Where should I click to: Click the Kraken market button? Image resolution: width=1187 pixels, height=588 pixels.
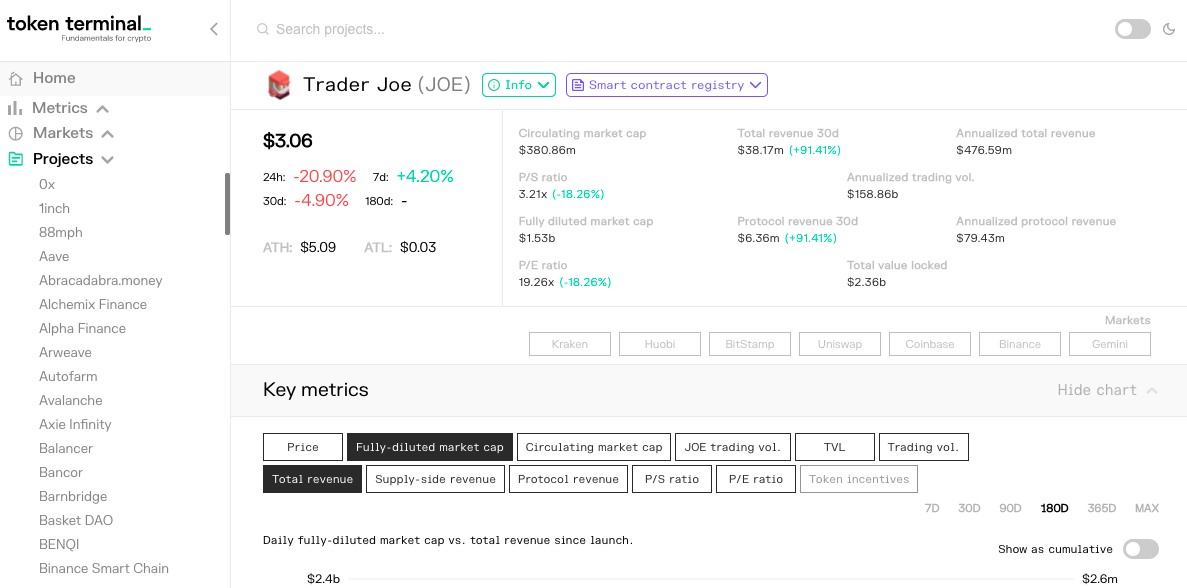[x=569, y=344]
